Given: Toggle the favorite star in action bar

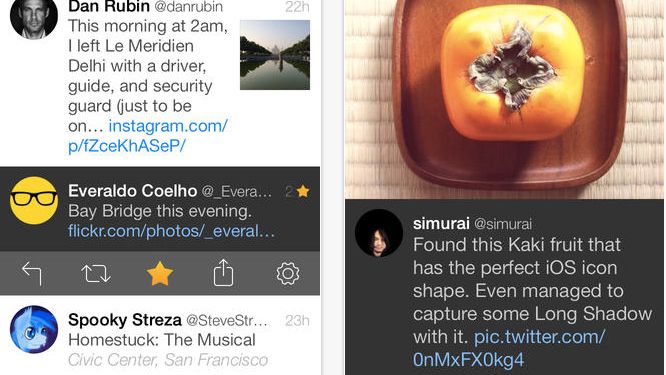Looking at the screenshot, I should 160,273.
